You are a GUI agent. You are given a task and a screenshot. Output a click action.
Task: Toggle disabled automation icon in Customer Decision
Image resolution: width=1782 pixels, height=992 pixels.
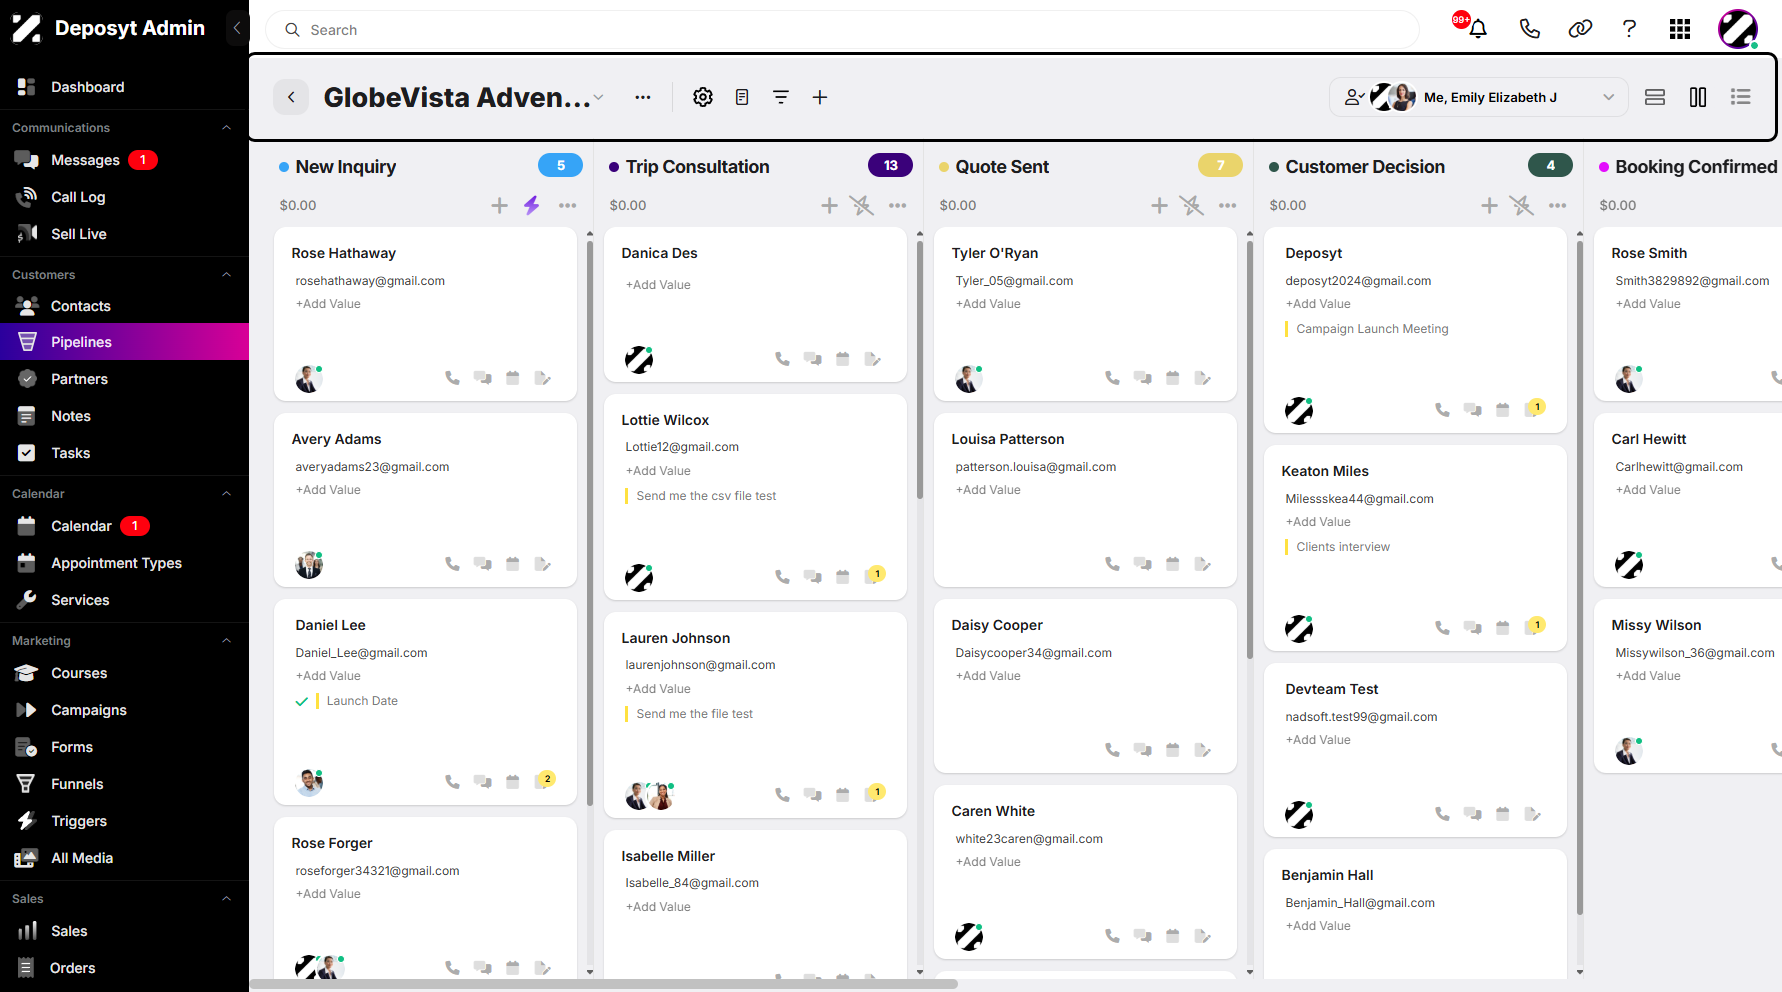(1522, 205)
